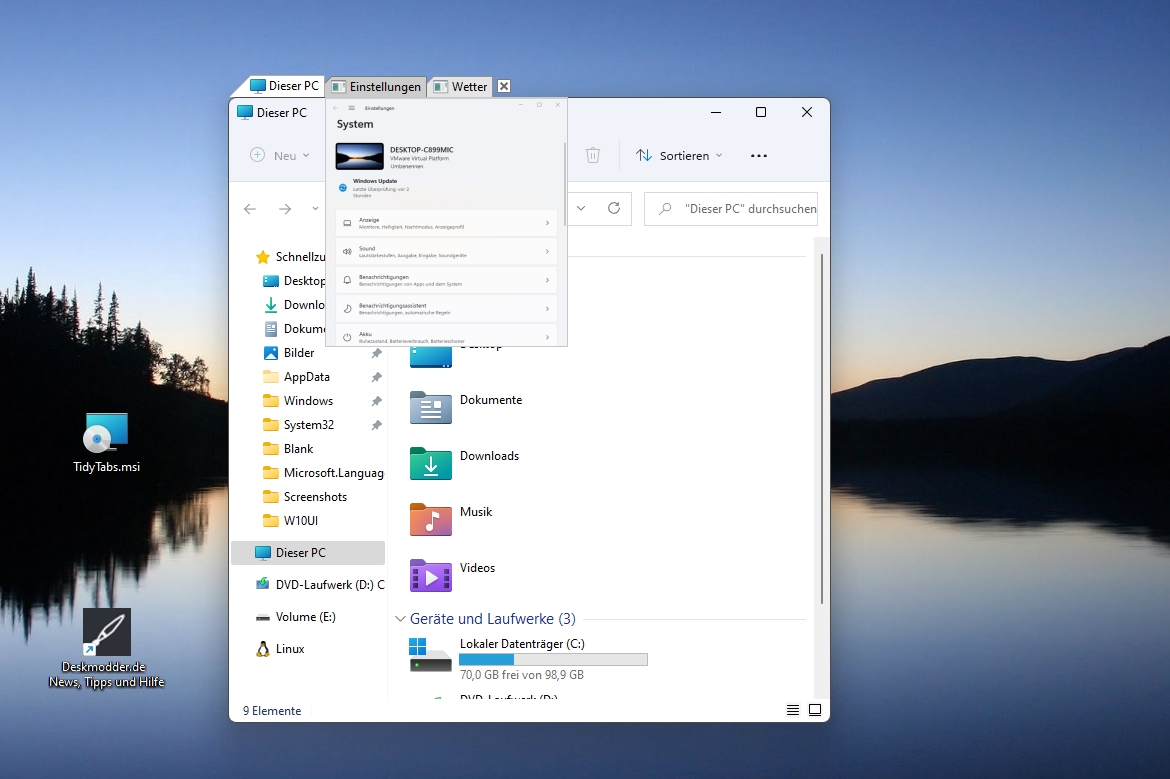This screenshot has height=779, width=1170.
Task: Select Volume (E:) in the sidebar
Action: 295,617
